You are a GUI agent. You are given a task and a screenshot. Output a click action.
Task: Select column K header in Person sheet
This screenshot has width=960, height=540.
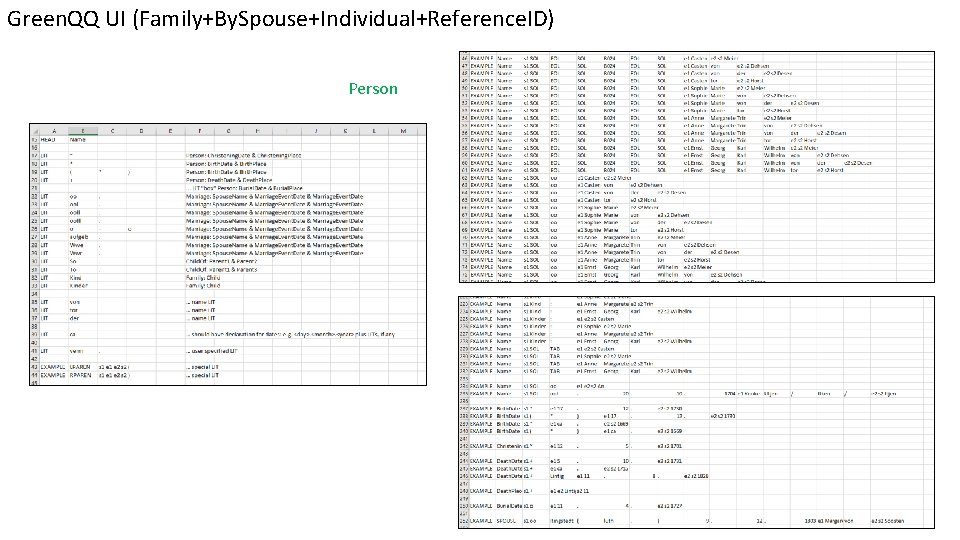point(345,131)
